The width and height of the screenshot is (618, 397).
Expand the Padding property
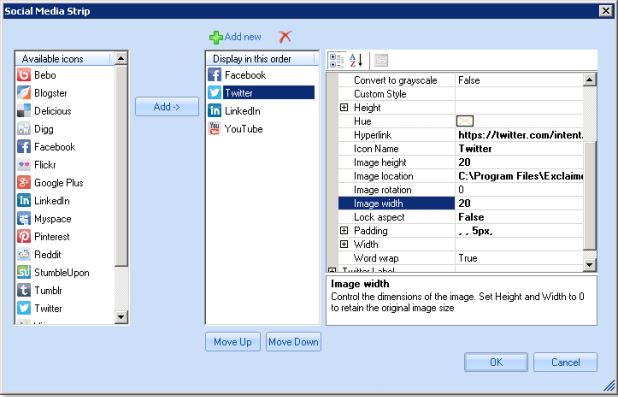(x=344, y=231)
